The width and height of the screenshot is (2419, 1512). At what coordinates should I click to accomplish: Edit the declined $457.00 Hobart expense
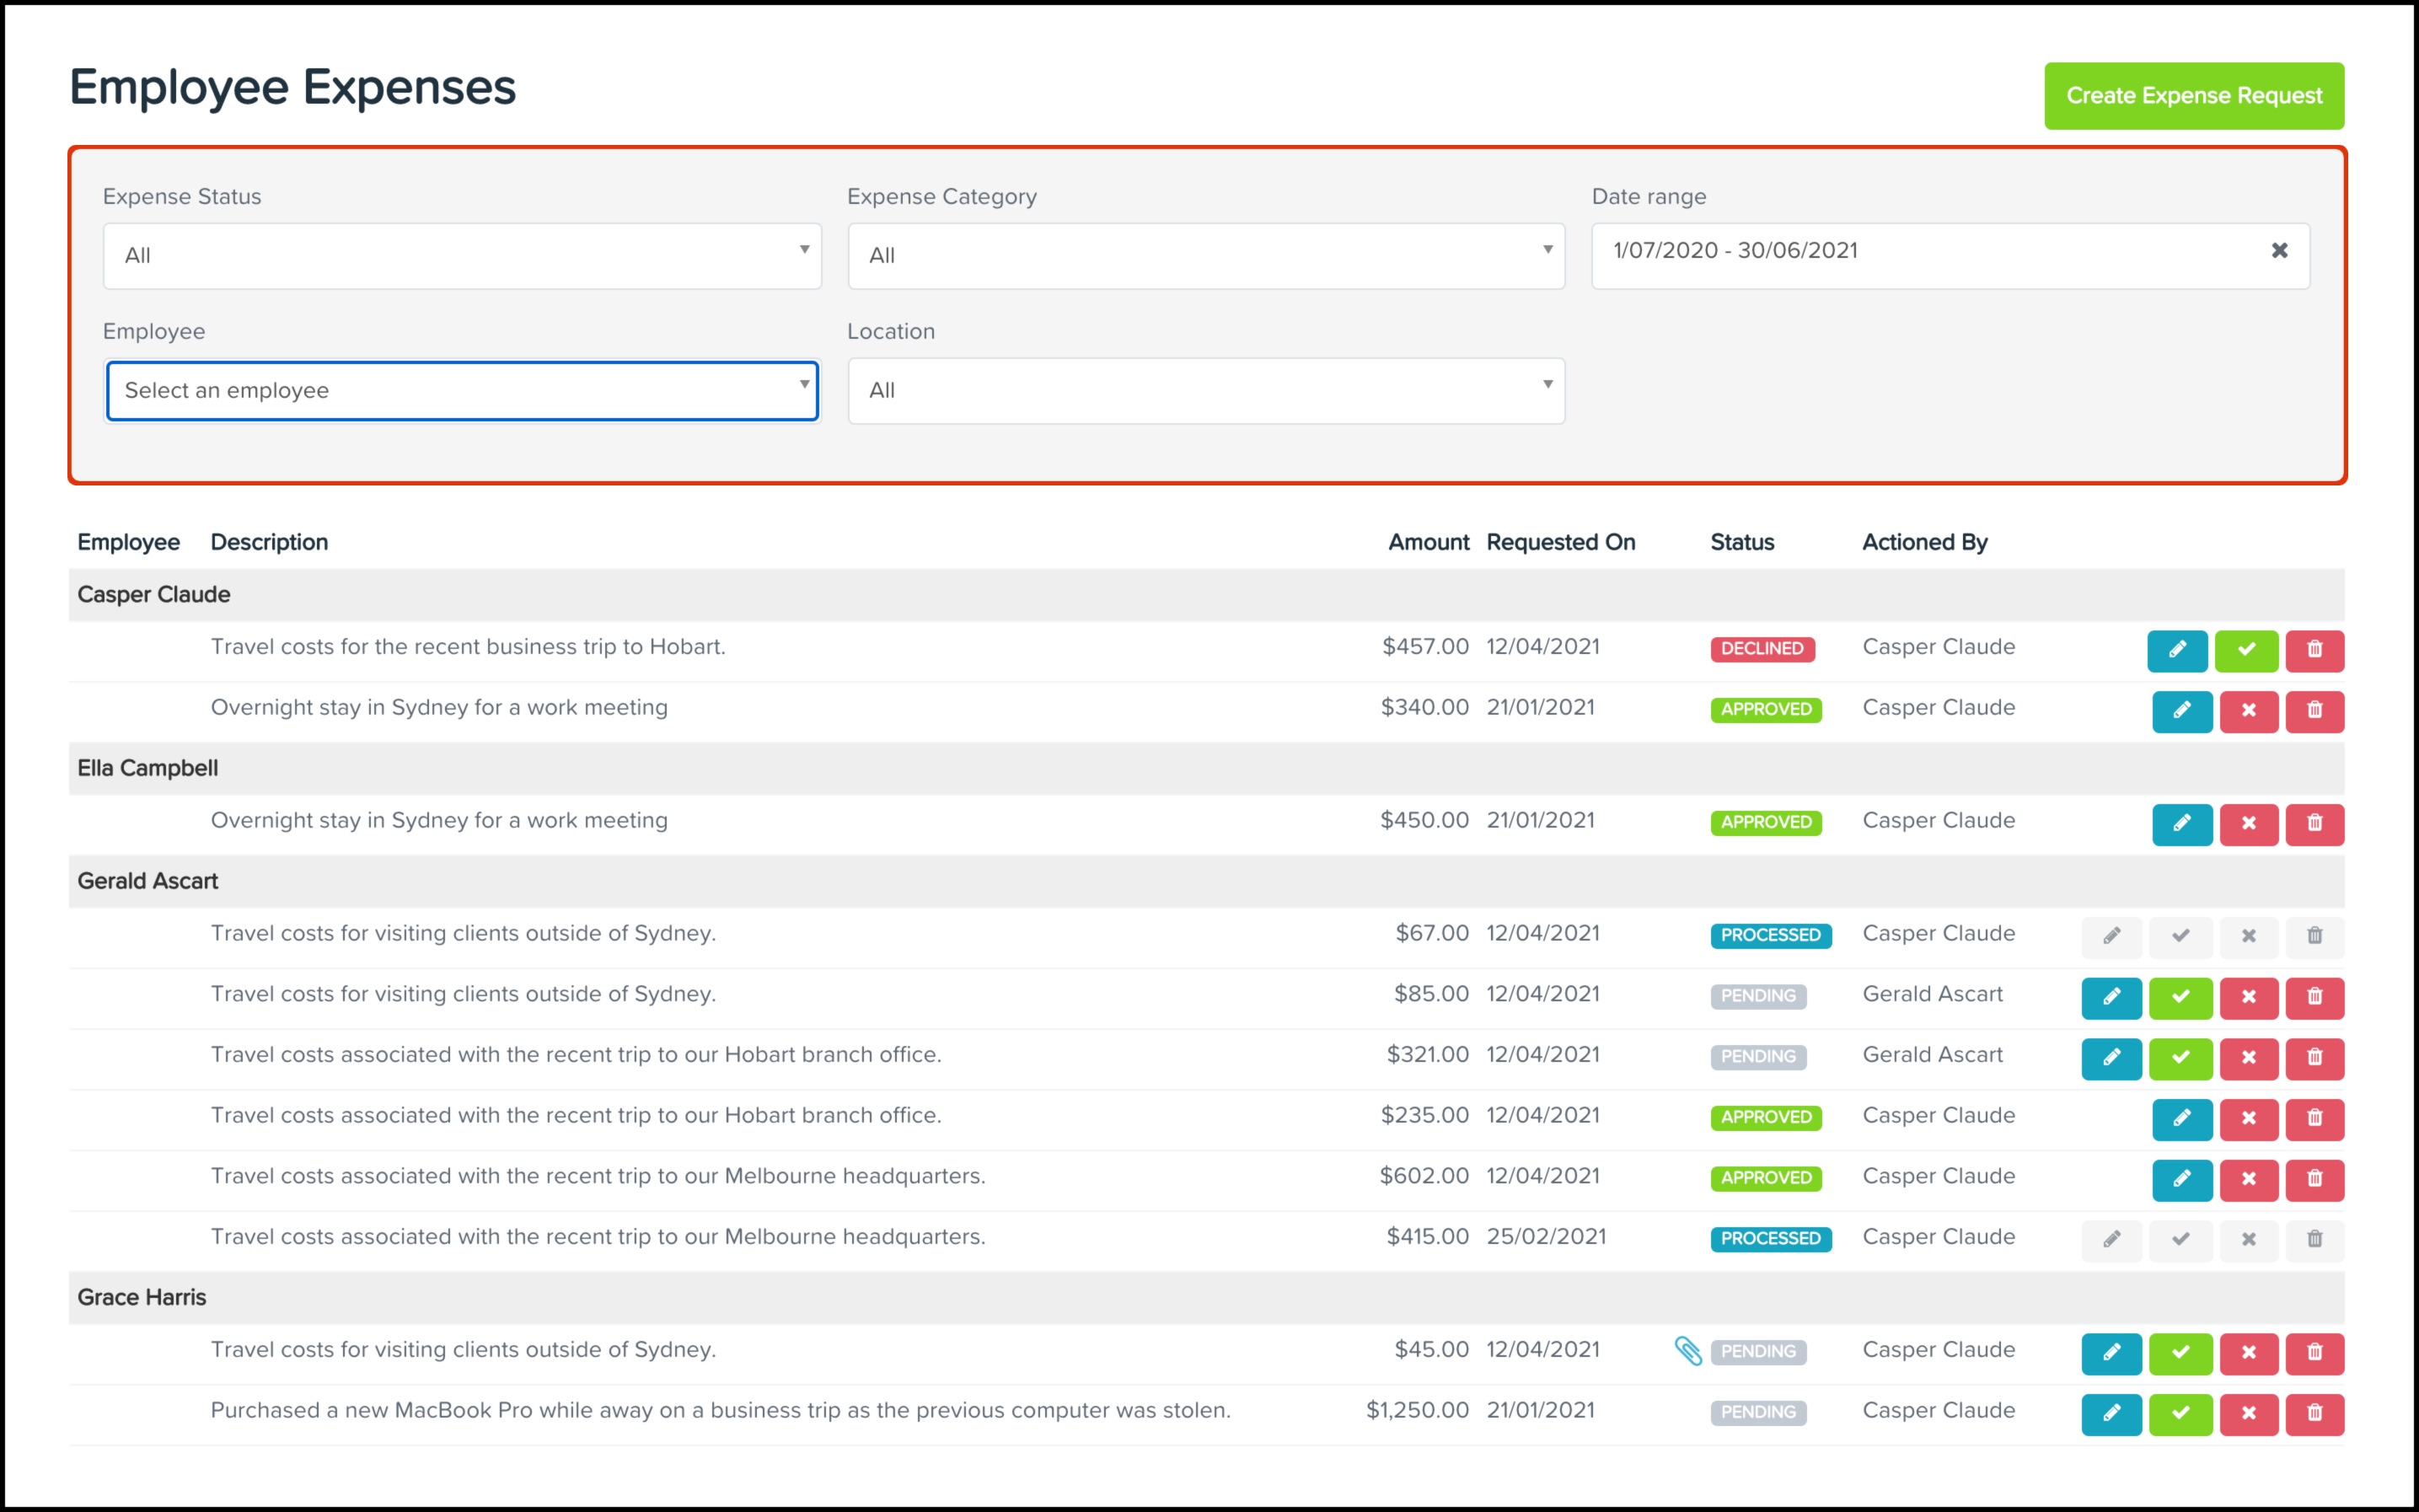(2176, 650)
